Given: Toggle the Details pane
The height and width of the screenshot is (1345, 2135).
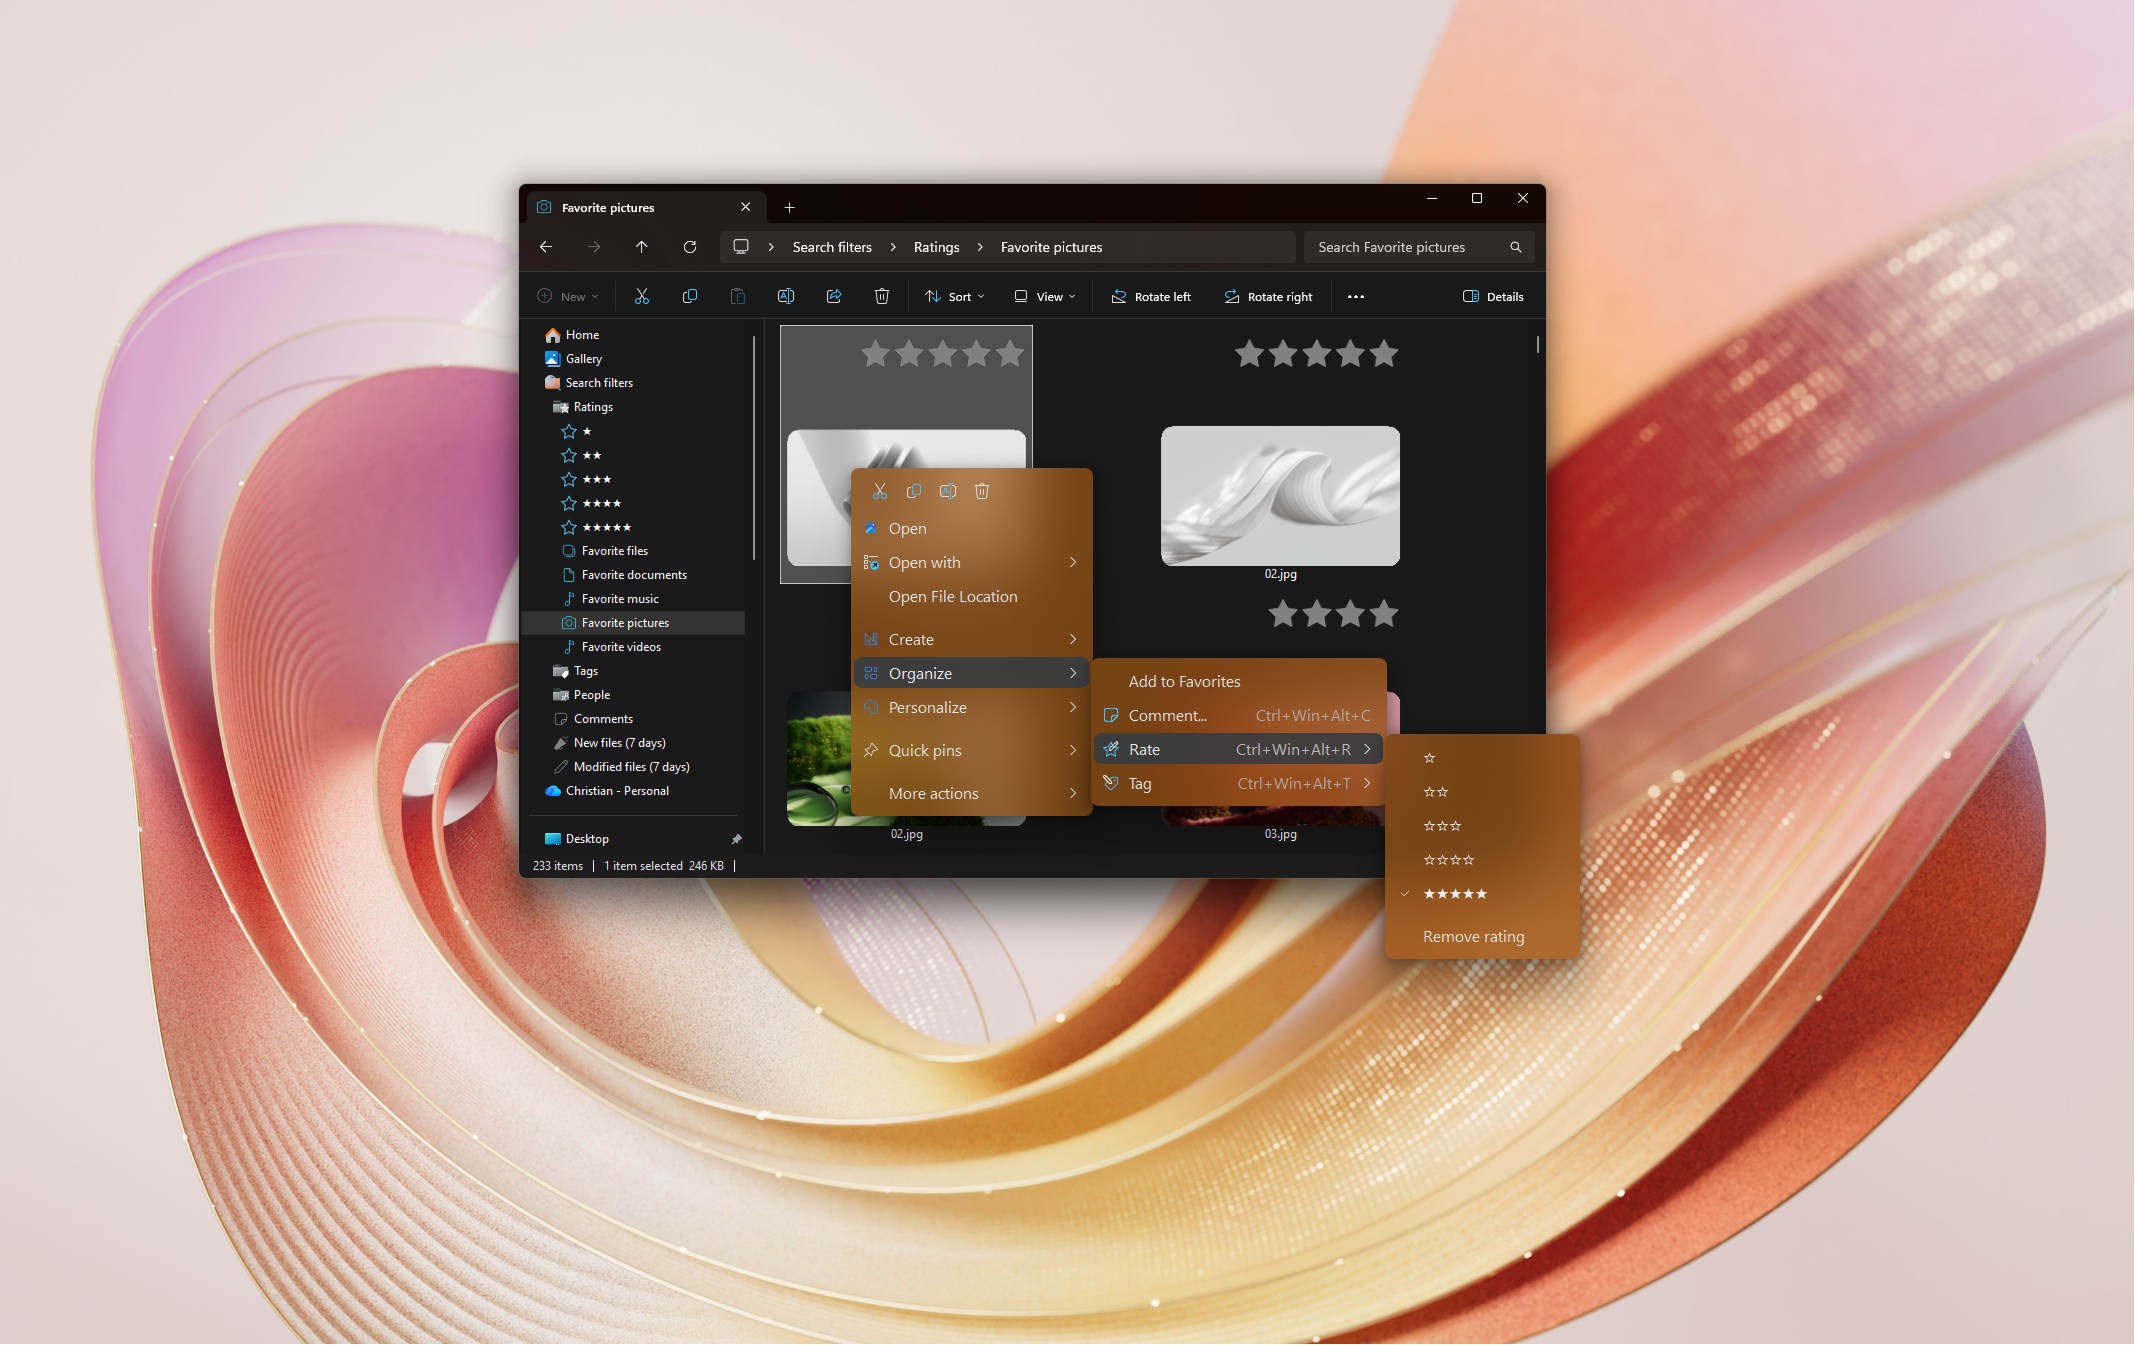Looking at the screenshot, I should click(1493, 297).
